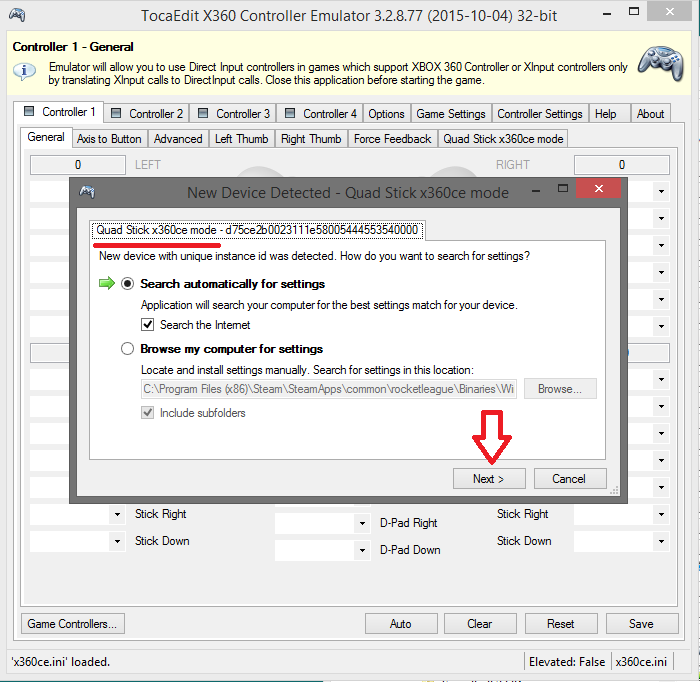Open the Force Feedback sub-tab
This screenshot has width=700, height=682.
click(x=392, y=139)
